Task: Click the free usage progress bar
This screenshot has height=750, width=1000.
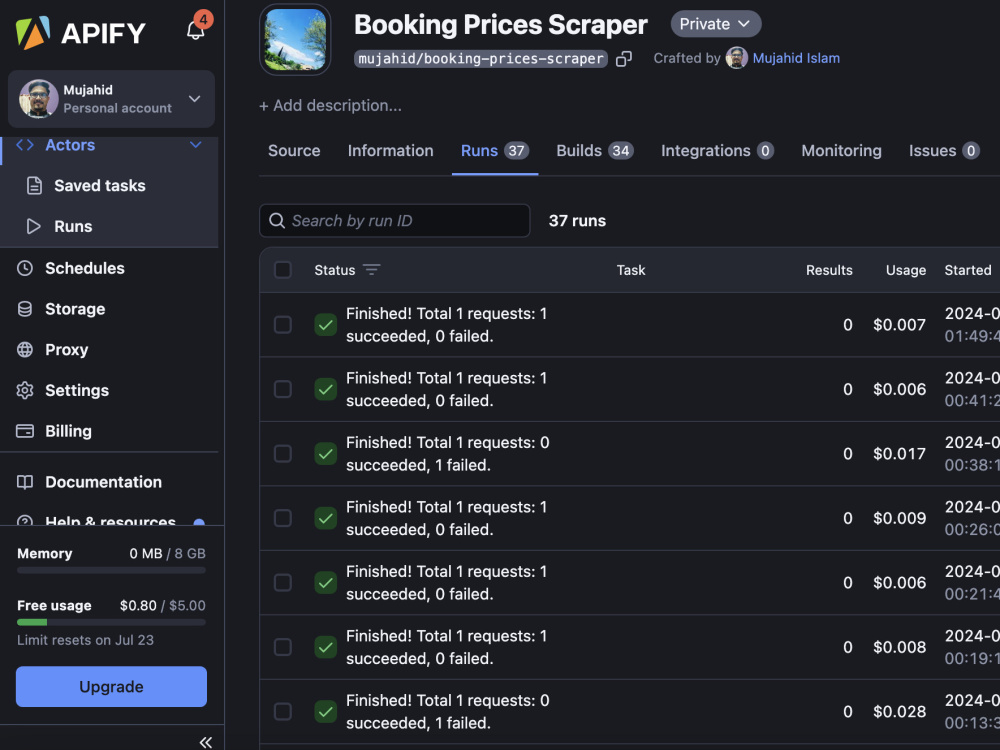Action: click(111, 622)
